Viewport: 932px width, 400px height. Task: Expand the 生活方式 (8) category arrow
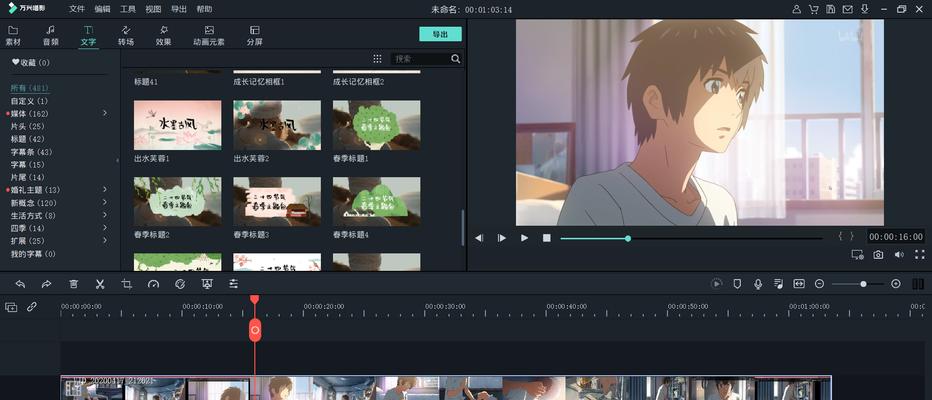tap(105, 215)
